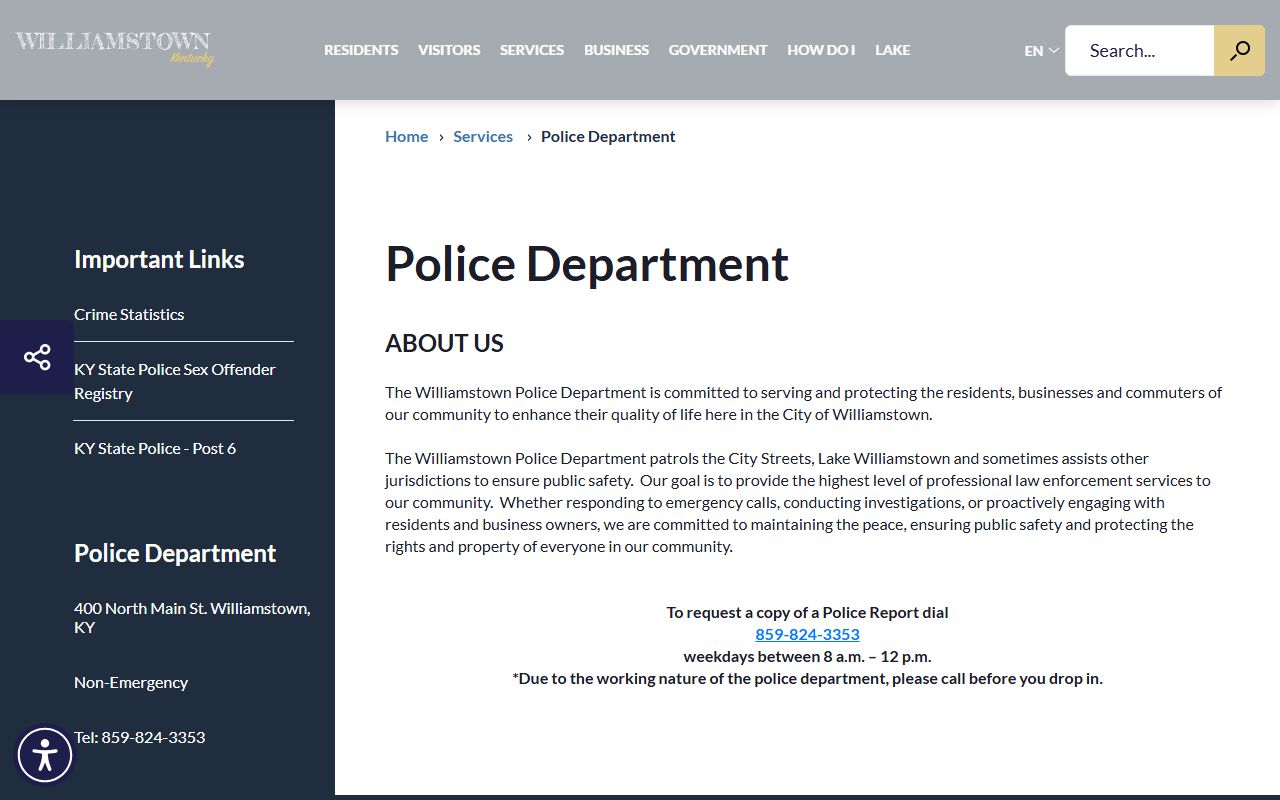1280x800 pixels.
Task: Click the Williamstown Kentucky logo
Action: pyautogui.click(x=114, y=48)
